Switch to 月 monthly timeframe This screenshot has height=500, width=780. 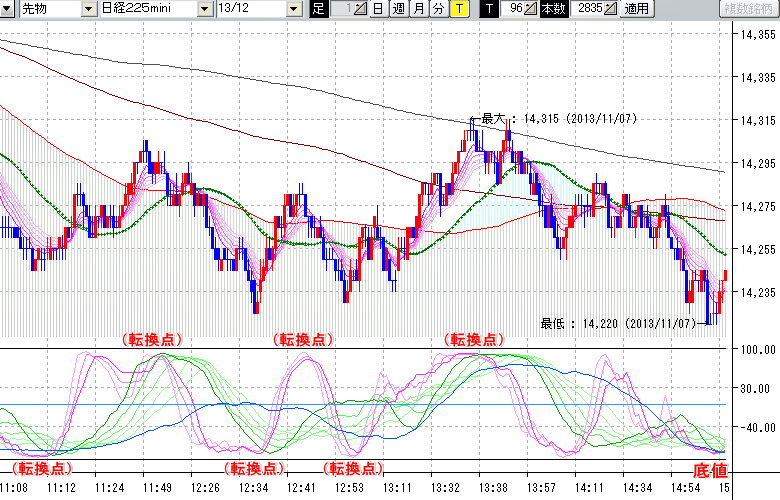tap(418, 9)
